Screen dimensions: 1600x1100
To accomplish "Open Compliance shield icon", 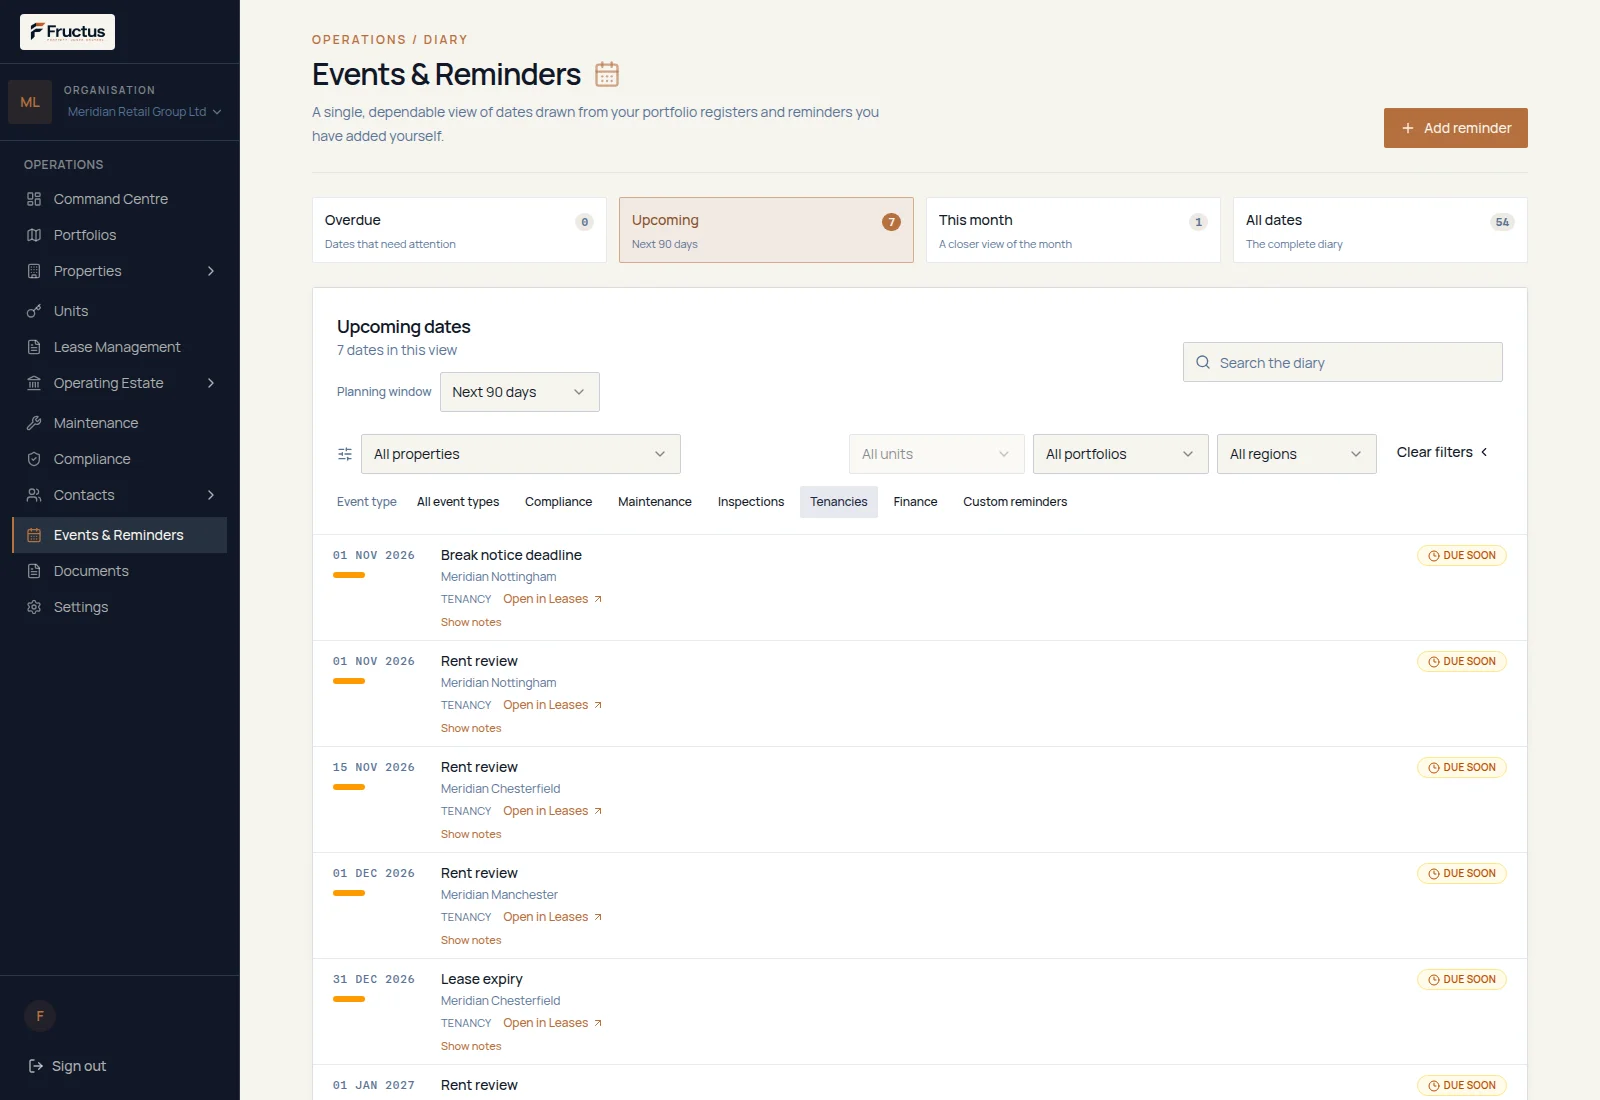I will pos(34,459).
